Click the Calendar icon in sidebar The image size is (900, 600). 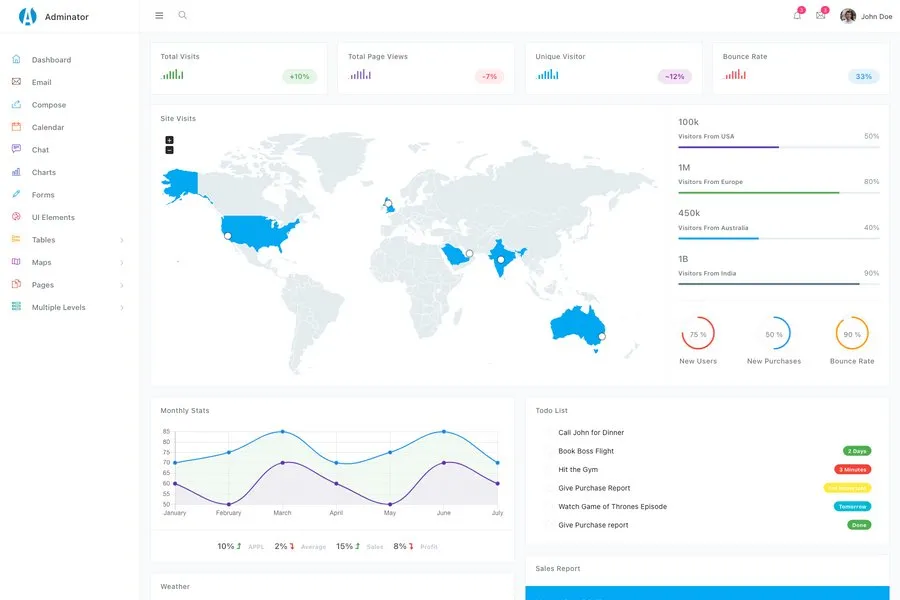pyautogui.click(x=16, y=127)
